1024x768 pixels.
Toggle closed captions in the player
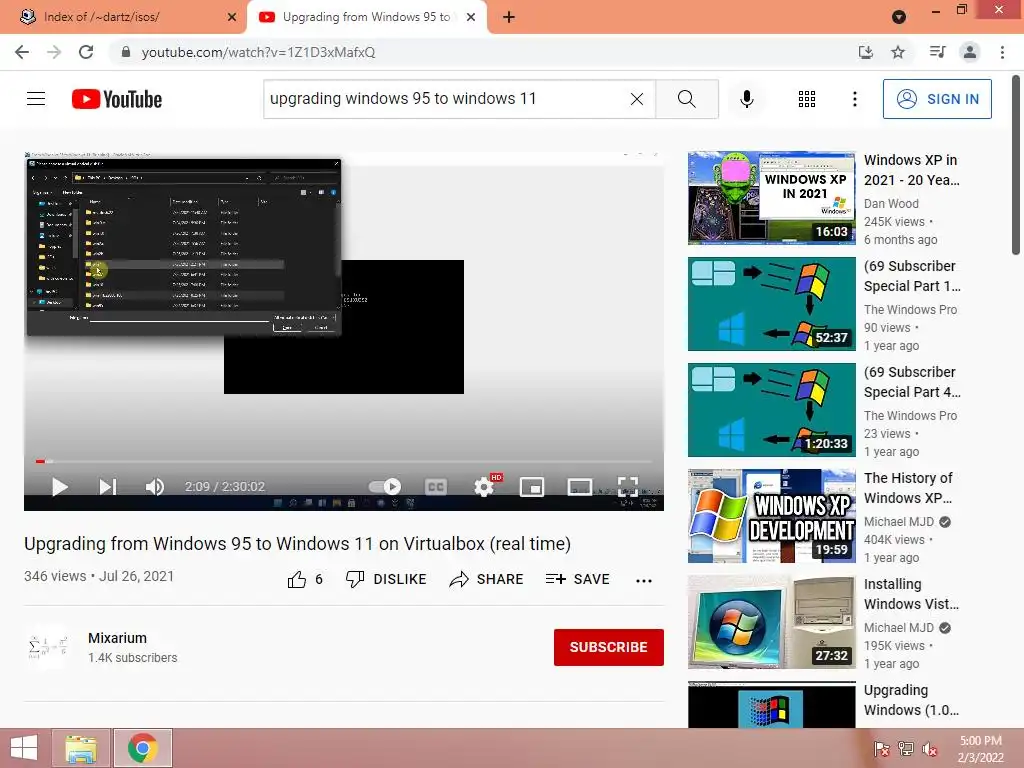(x=436, y=487)
